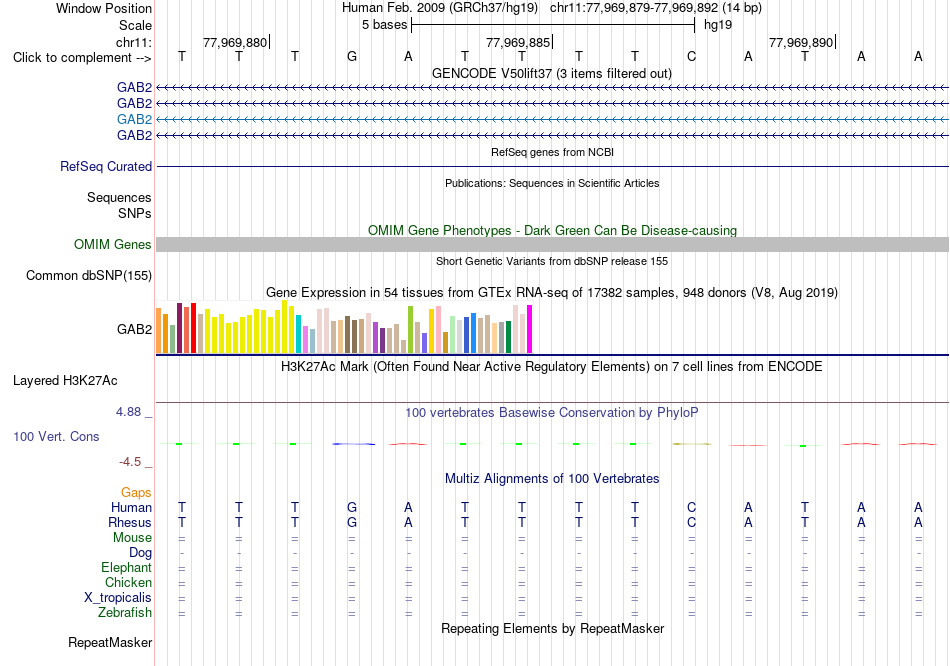
Task: Click the SNPs track label
Action: (135, 213)
